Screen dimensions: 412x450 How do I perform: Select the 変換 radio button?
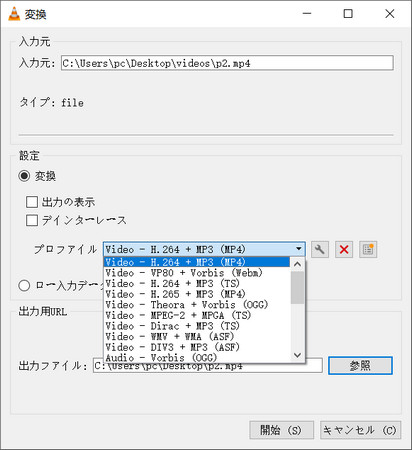coord(24,176)
